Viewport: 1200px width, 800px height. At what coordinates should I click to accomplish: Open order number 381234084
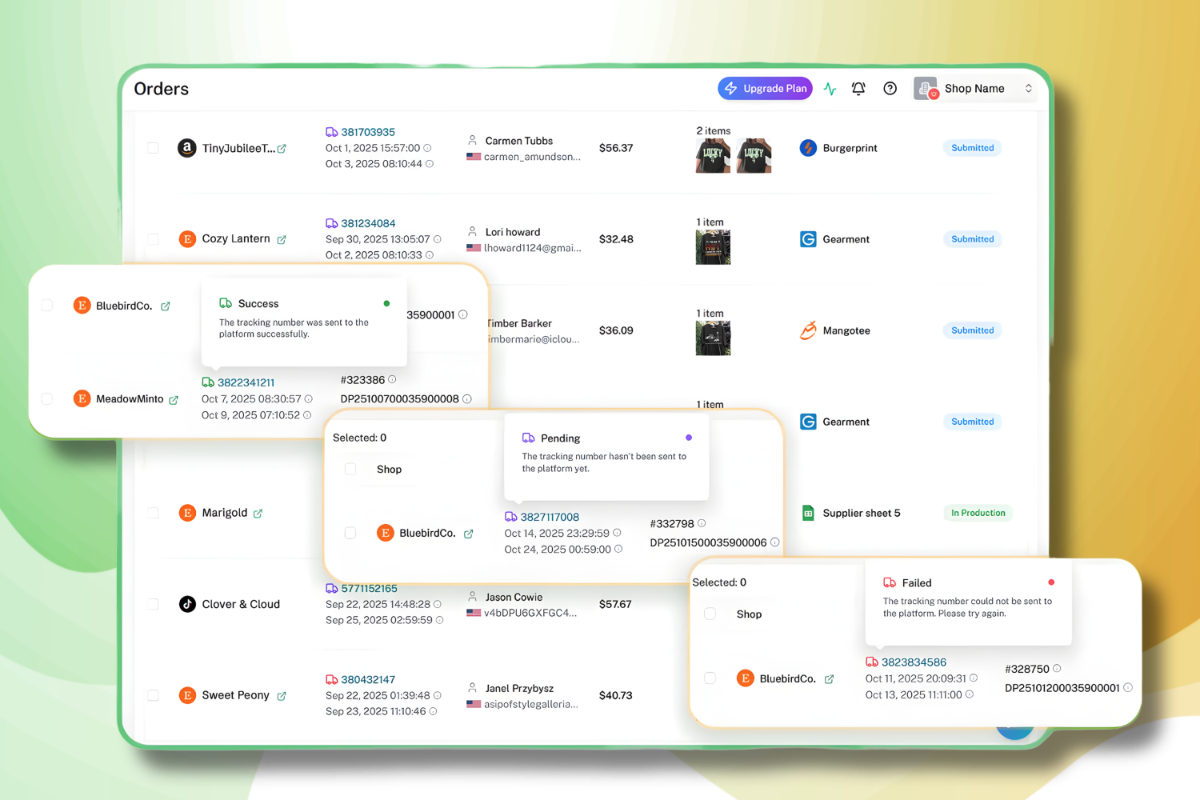tap(368, 223)
